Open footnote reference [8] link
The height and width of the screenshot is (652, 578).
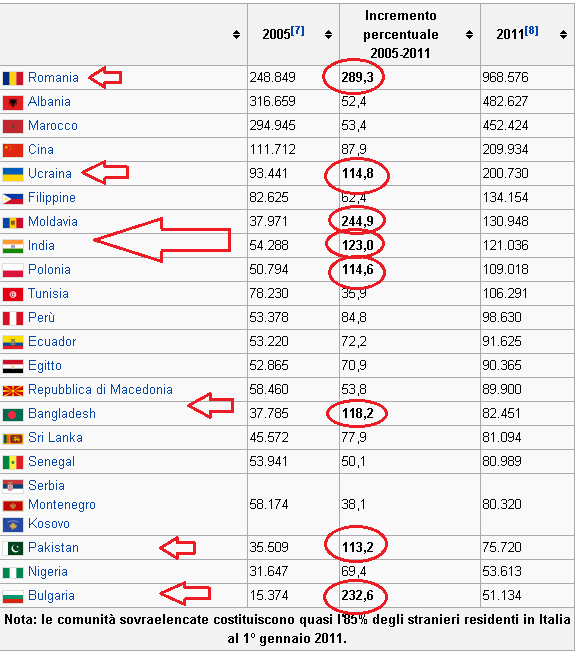[531, 31]
